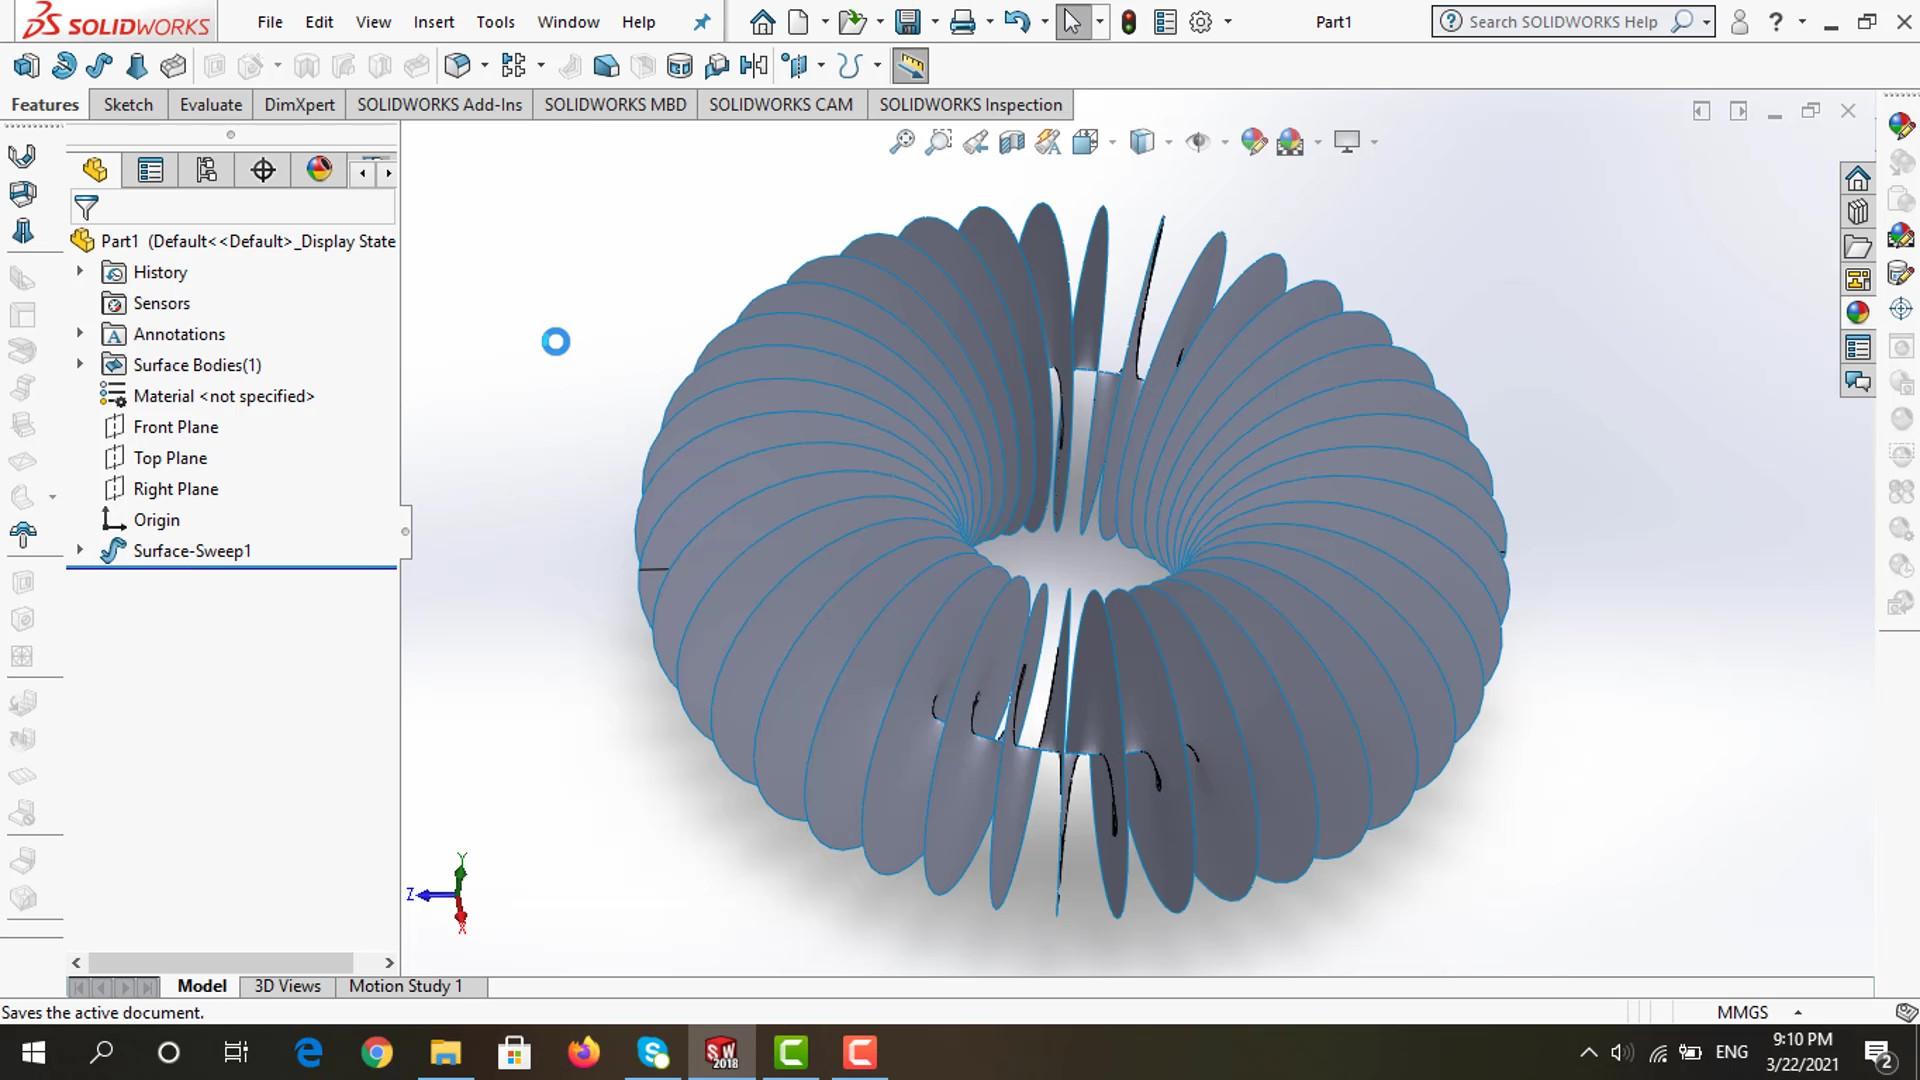Viewport: 1920px width, 1080px height.
Task: Switch to the Motion Study 1 tab
Action: point(405,986)
